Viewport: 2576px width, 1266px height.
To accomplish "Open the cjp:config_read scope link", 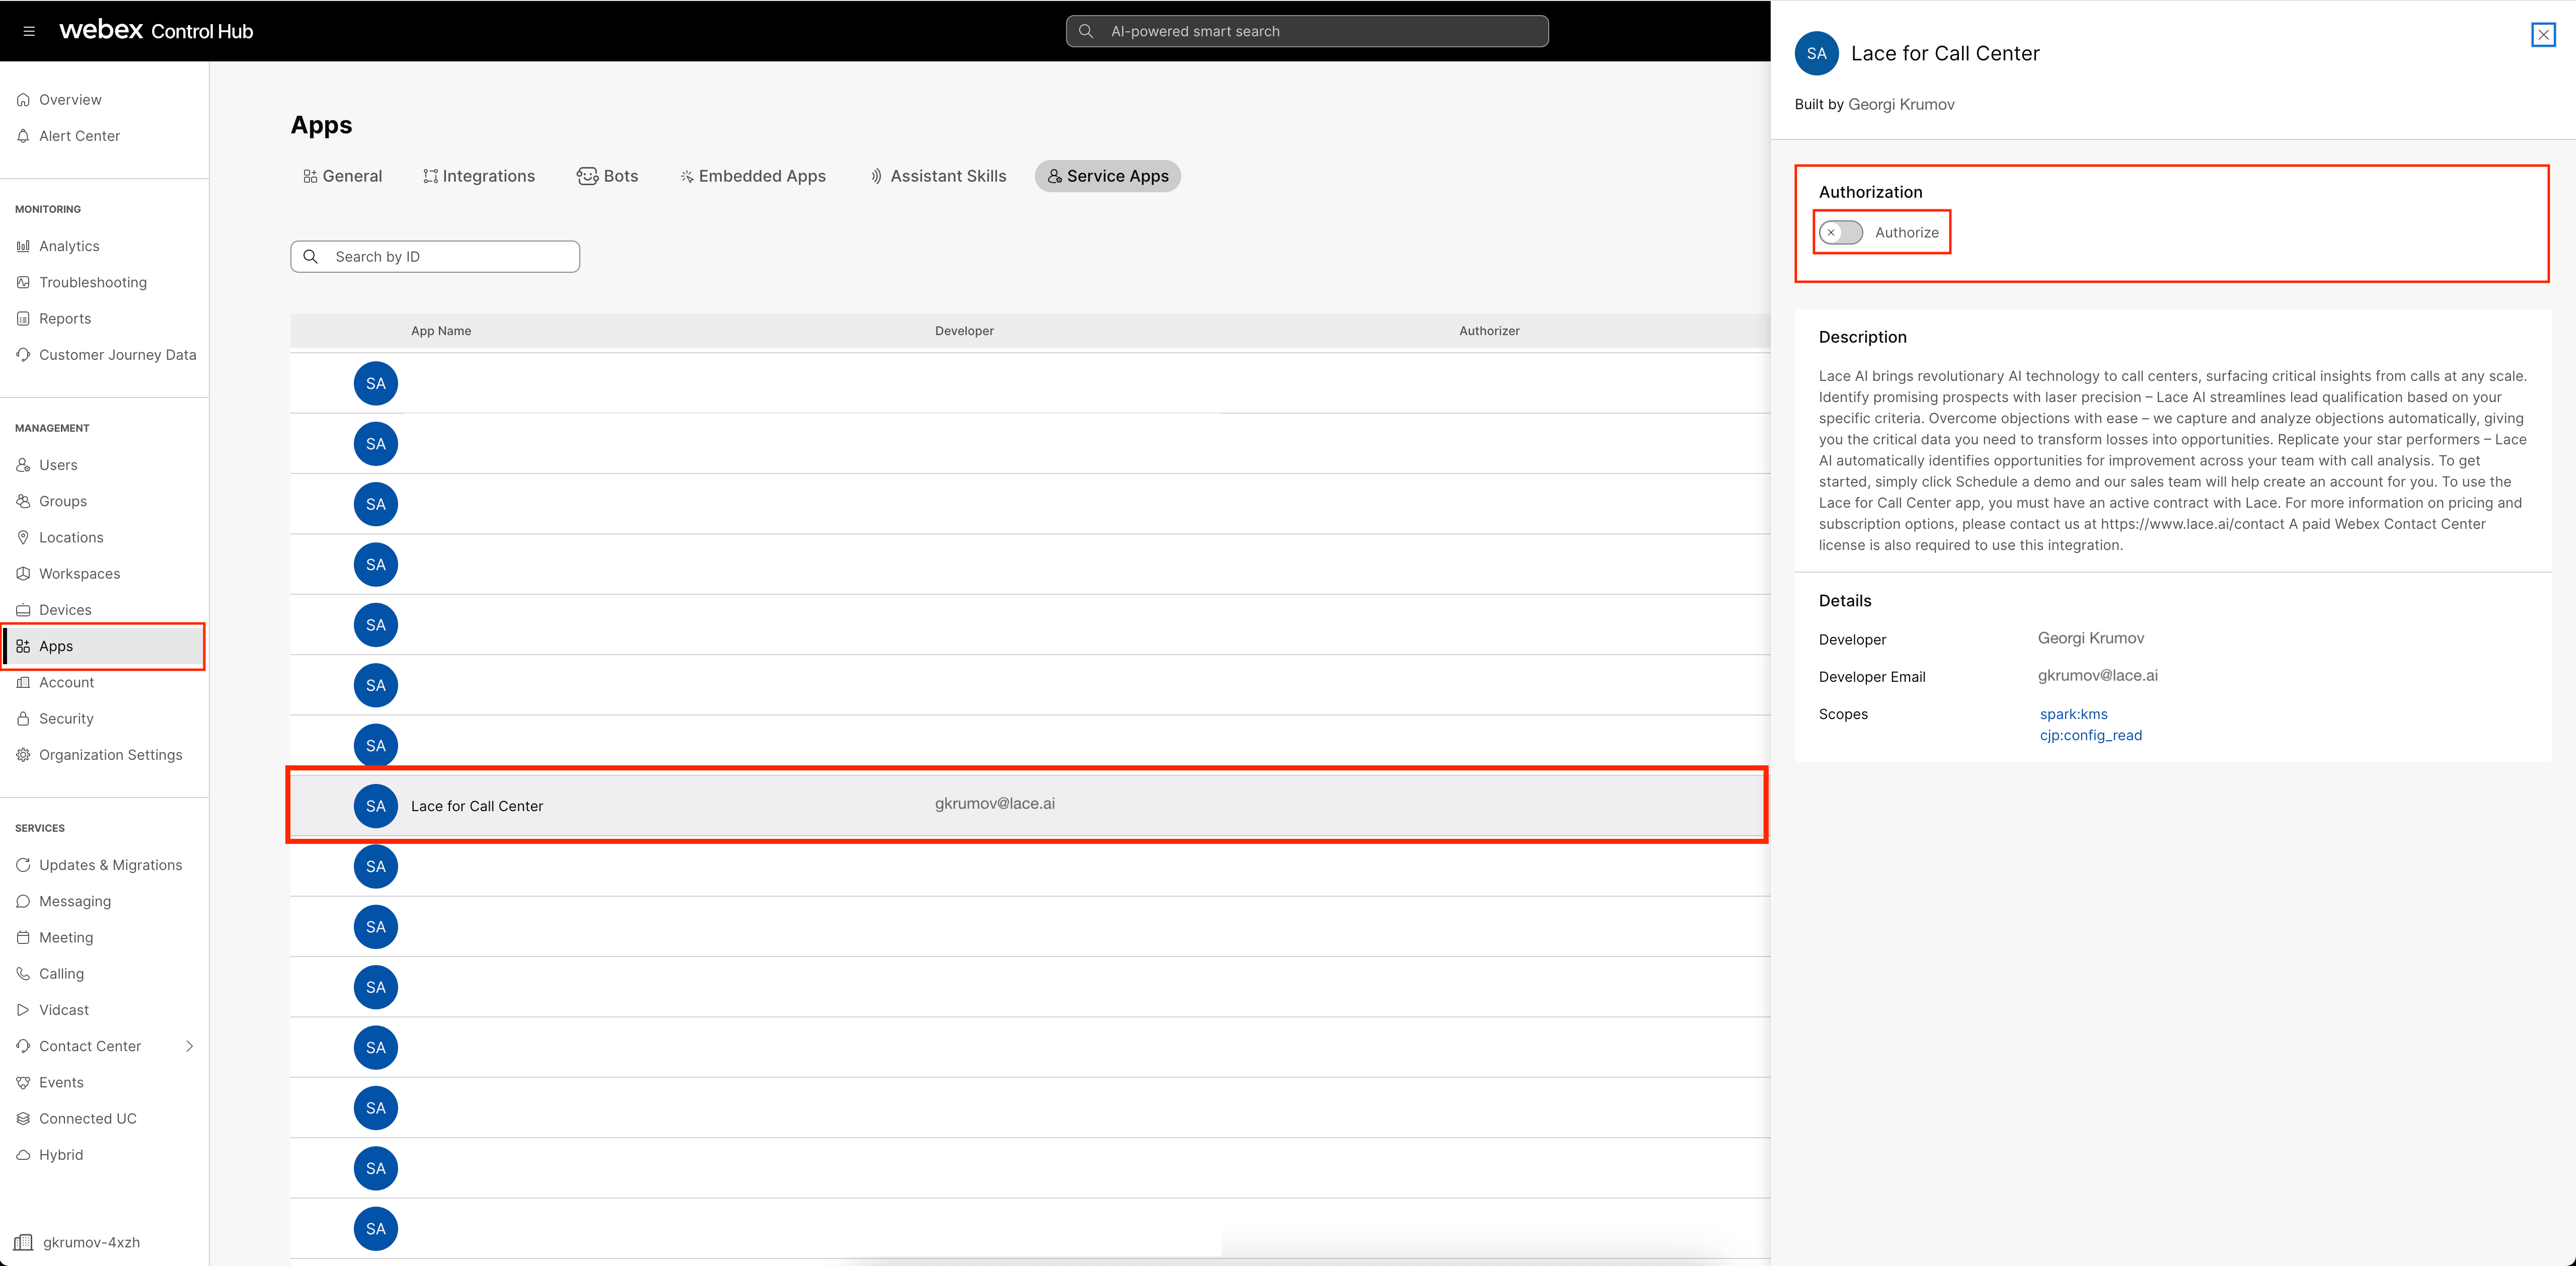I will coord(2091,735).
